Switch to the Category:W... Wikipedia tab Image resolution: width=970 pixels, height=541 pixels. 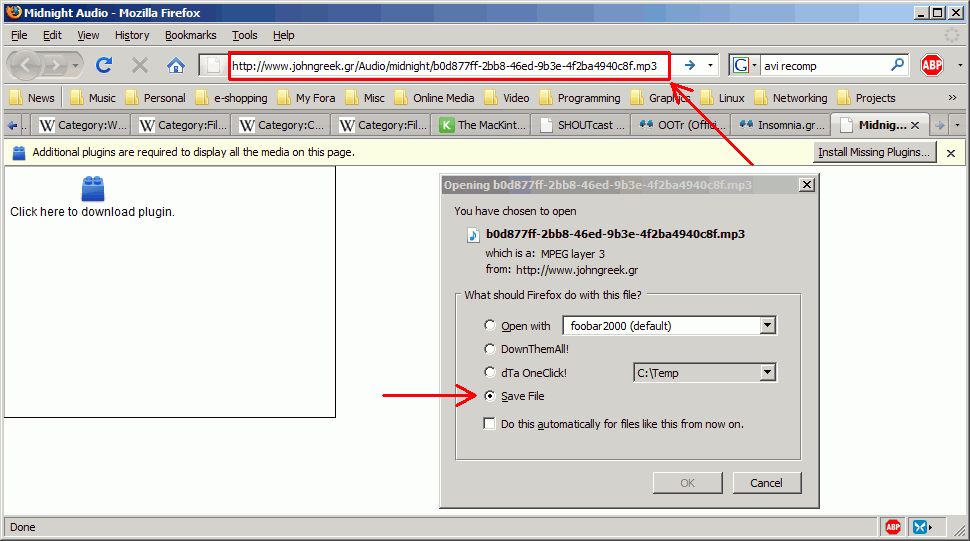point(82,125)
